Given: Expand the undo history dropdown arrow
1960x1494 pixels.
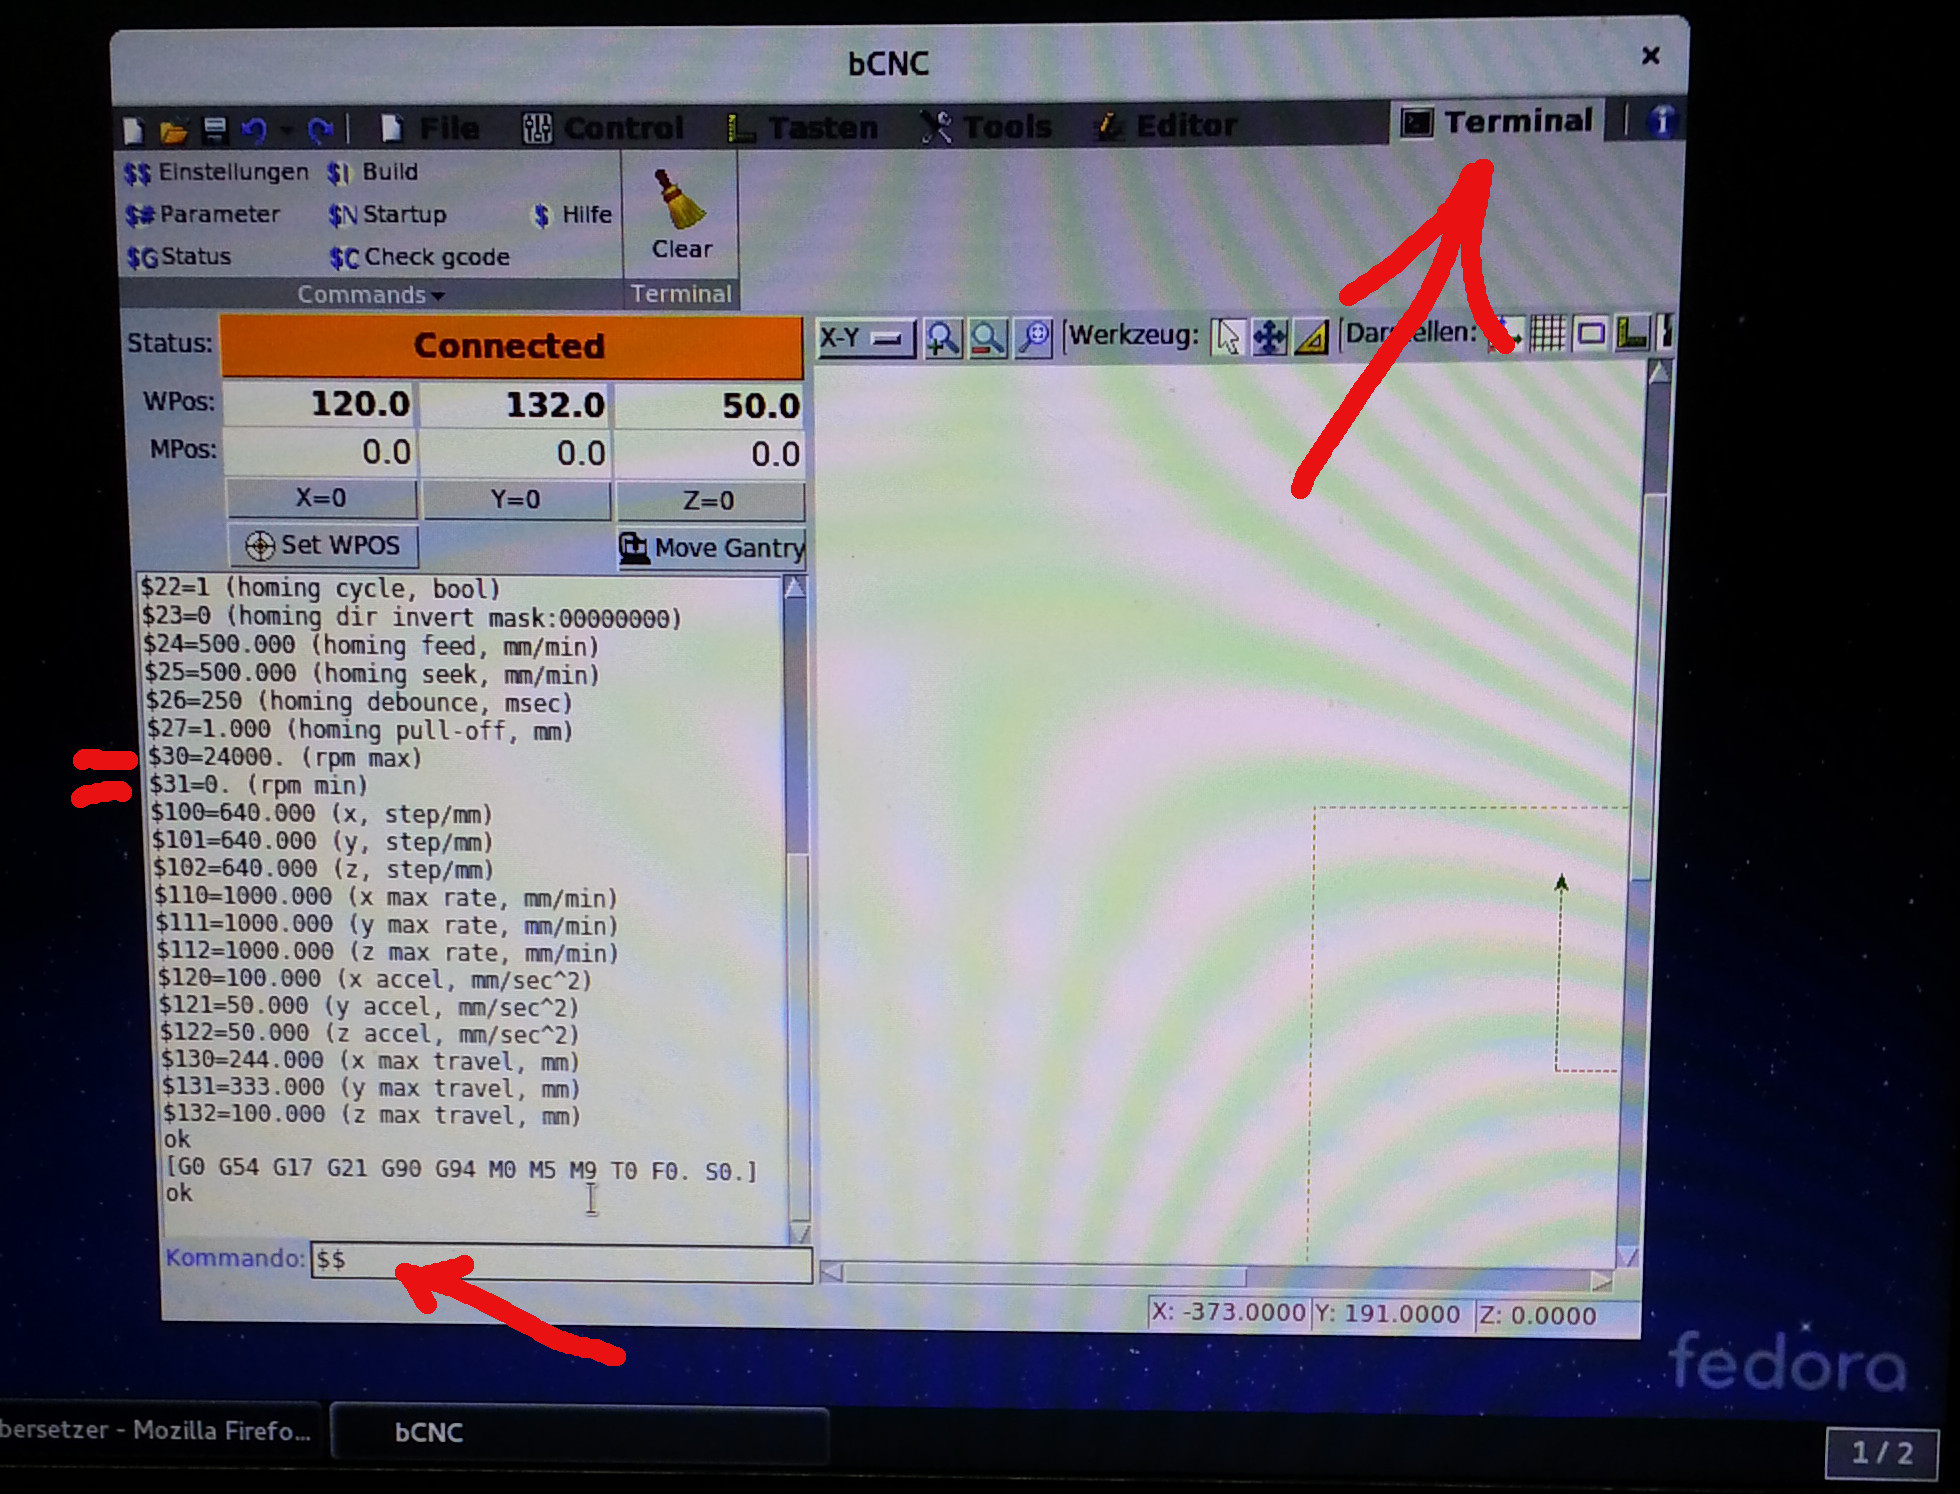Looking at the screenshot, I should click(x=286, y=130).
